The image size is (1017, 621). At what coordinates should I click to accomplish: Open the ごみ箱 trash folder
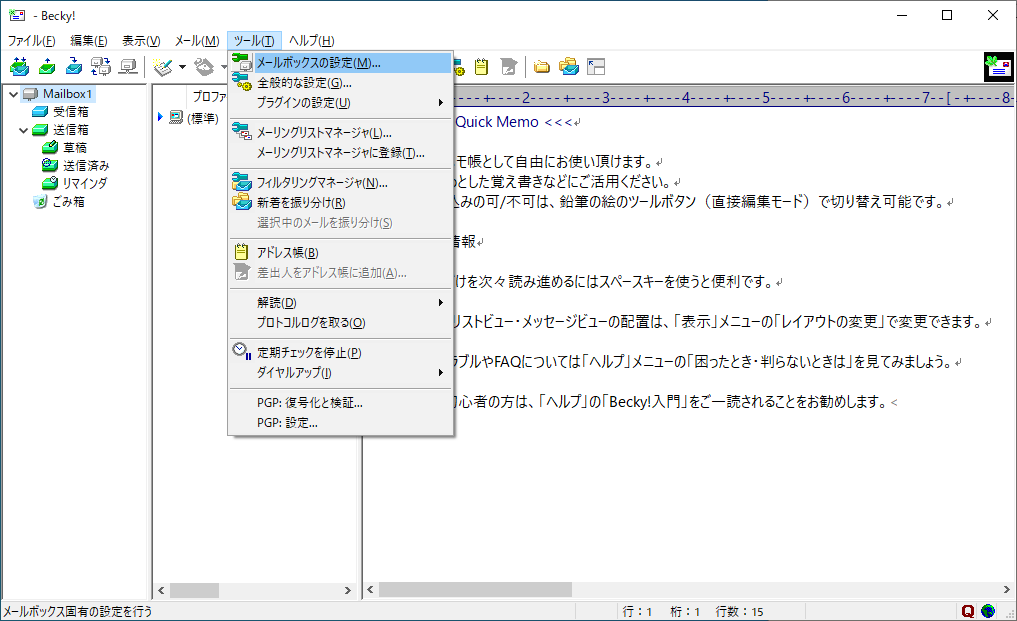(x=68, y=201)
